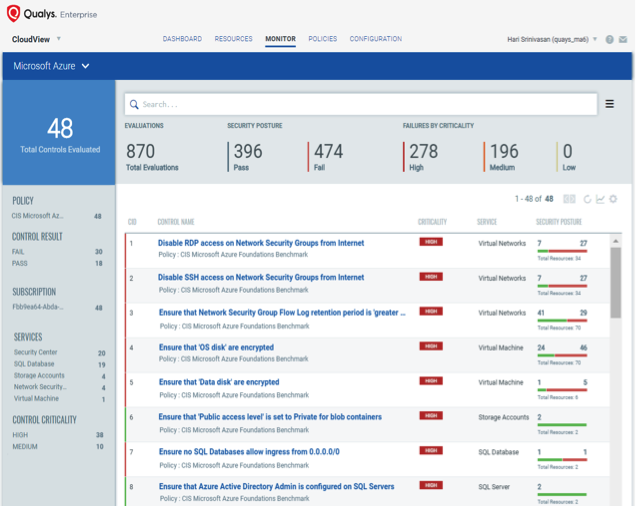Switch to the Policies tab
Image resolution: width=636 pixels, height=507 pixels.
(x=322, y=39)
